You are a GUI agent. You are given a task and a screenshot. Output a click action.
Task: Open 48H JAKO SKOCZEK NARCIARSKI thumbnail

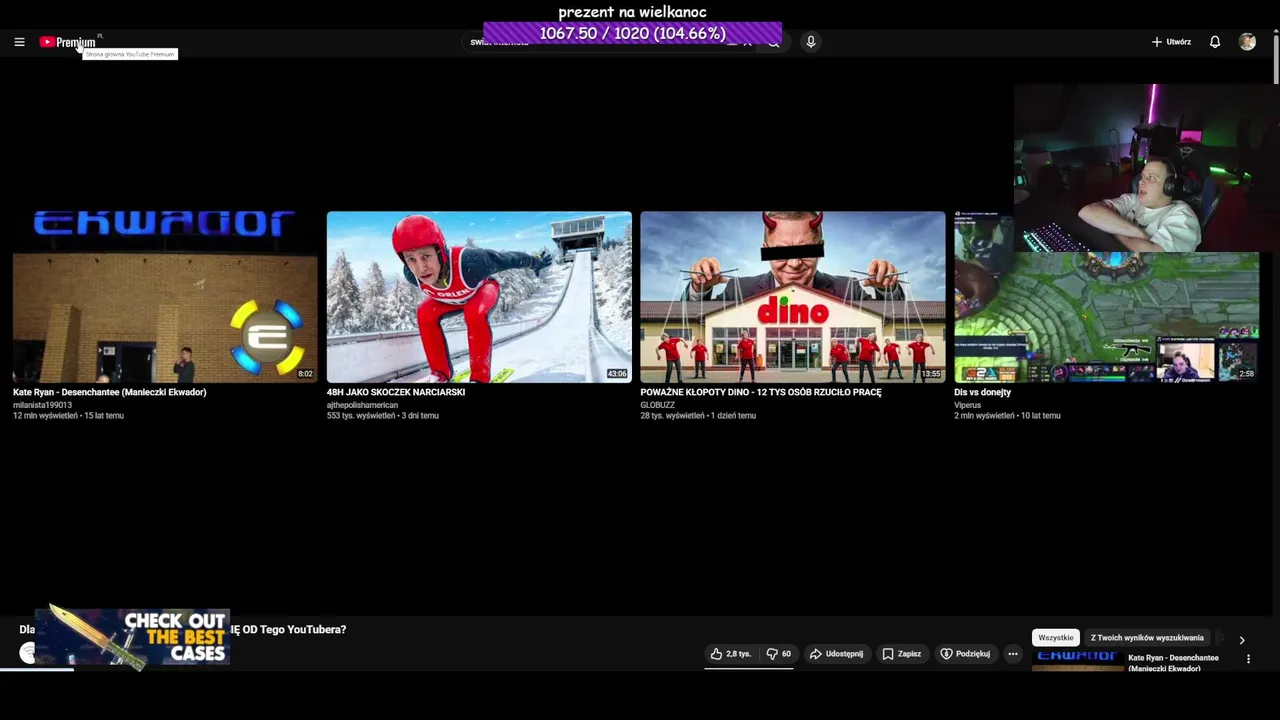[479, 297]
